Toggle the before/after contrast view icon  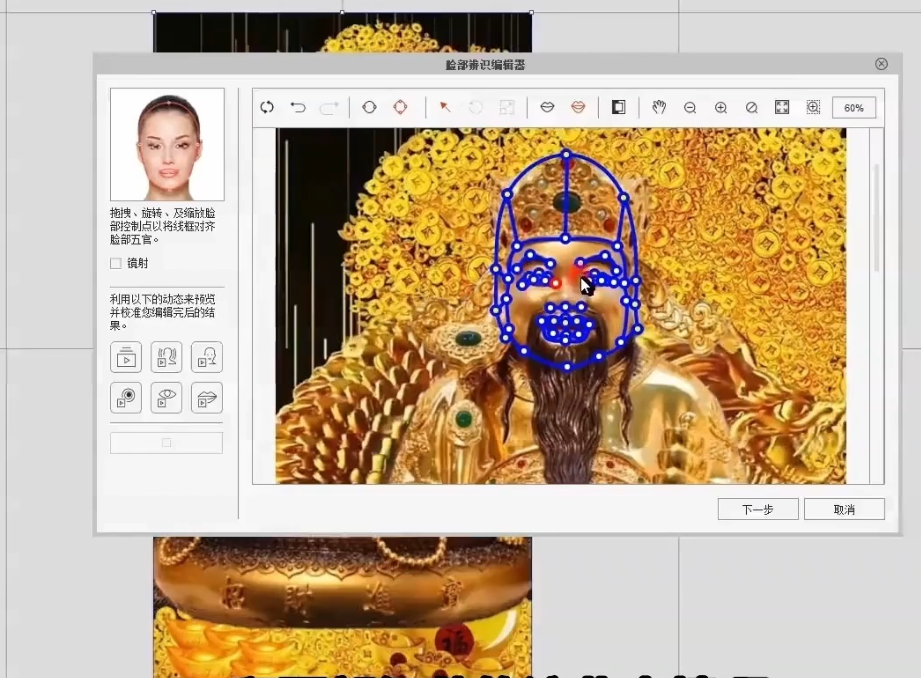618,108
